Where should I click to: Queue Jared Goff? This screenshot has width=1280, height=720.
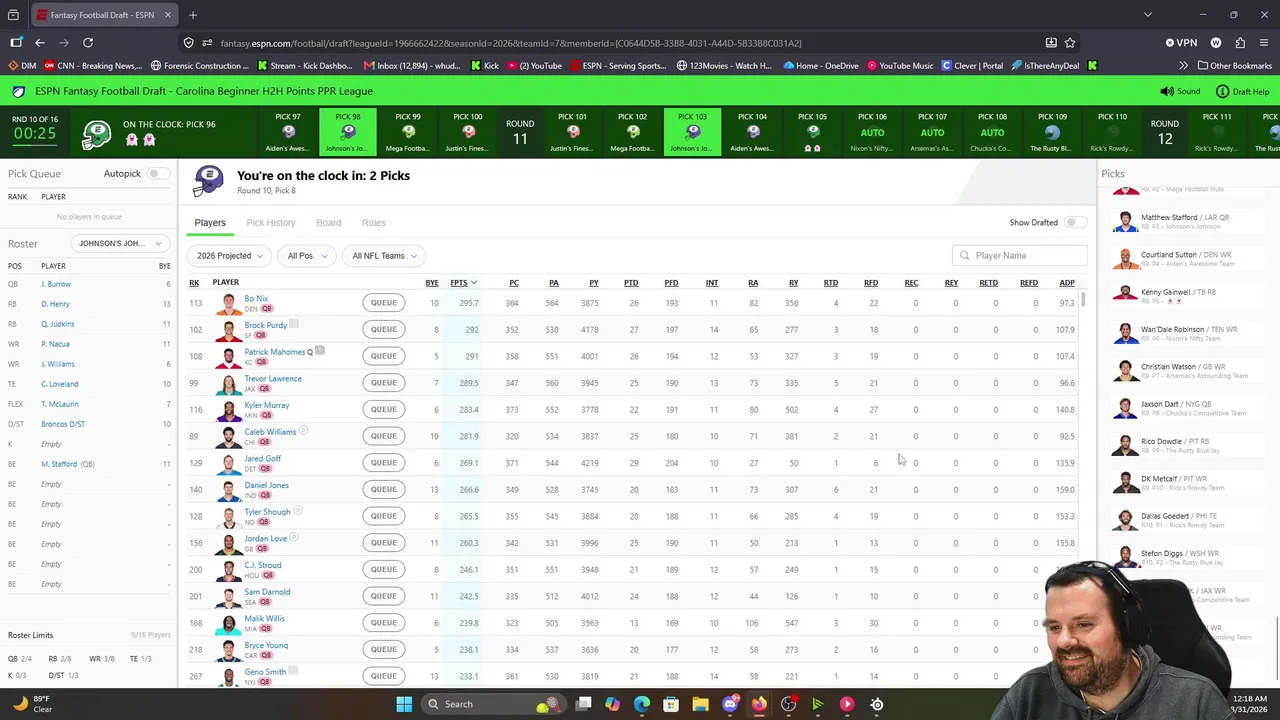pos(384,463)
